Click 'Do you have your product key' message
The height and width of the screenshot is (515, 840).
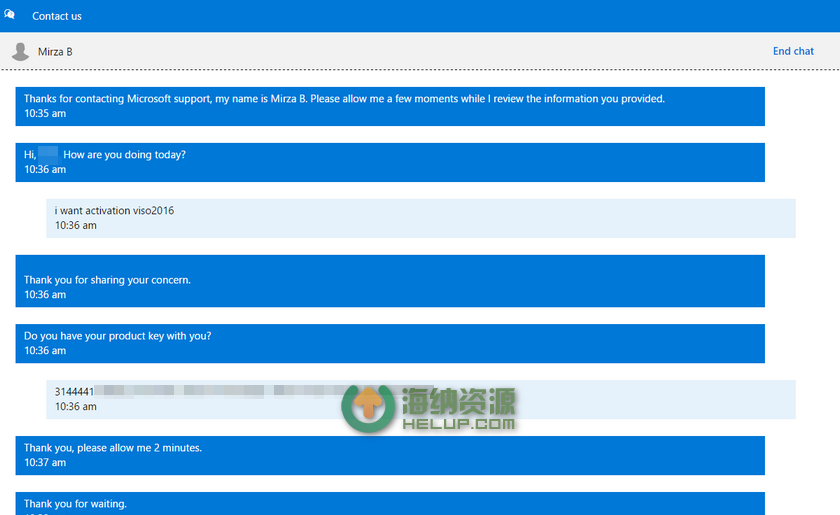pyautogui.click(x=390, y=344)
